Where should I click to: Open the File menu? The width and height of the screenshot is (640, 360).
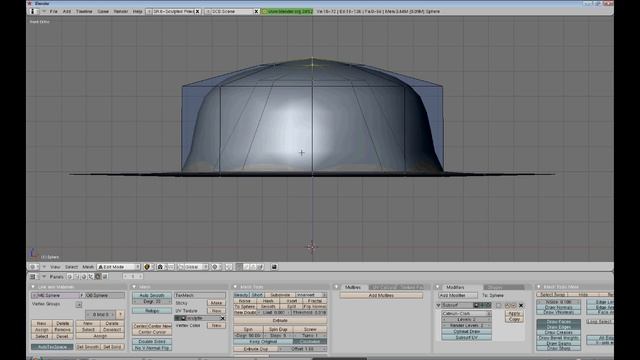[53, 11]
